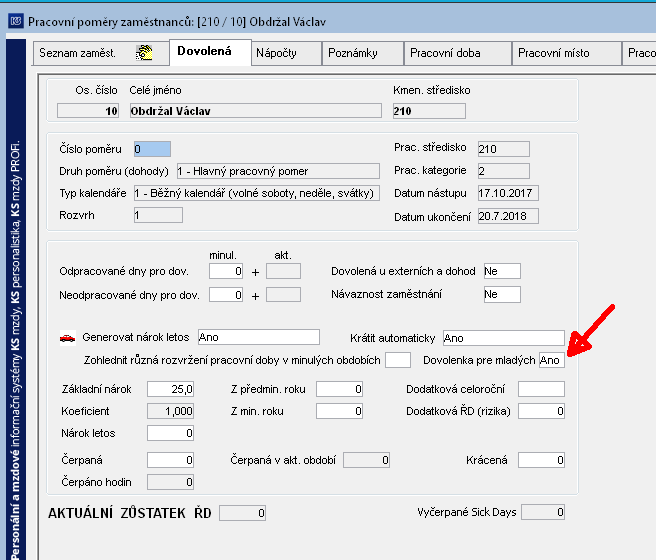This screenshot has width=656, height=560.
Task: Click the Dodatková celoroční field
Action: (541, 389)
